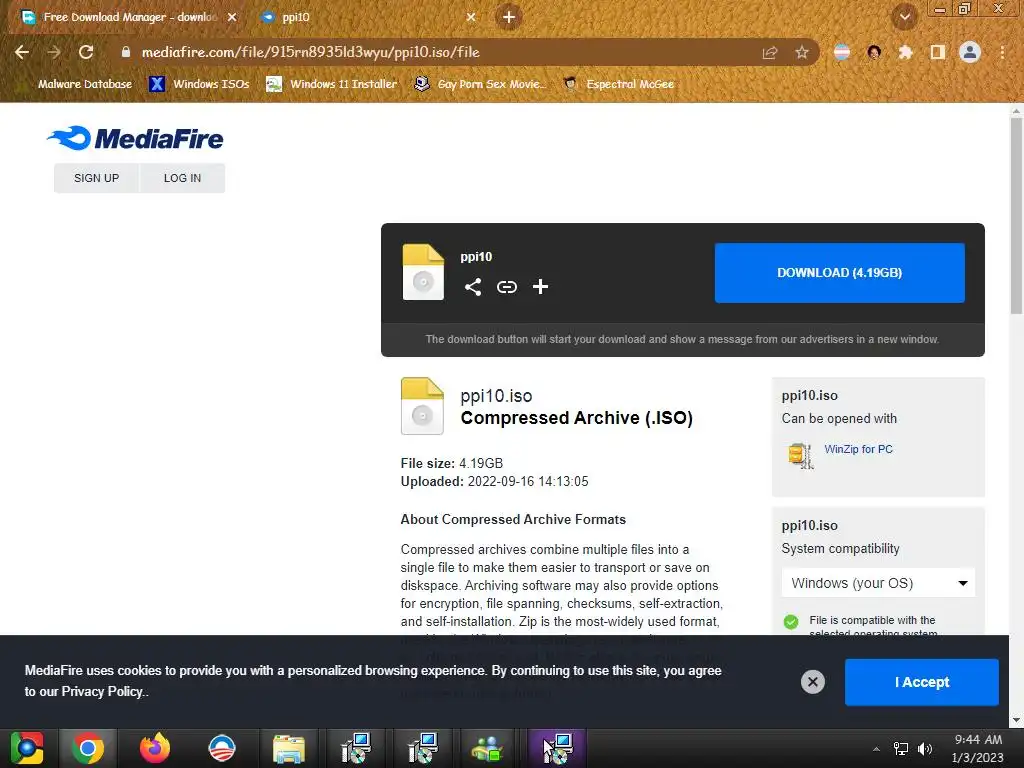Image resolution: width=1024 pixels, height=768 pixels.
Task: Open the Windows 11 Installer bookmark
Action: click(331, 84)
